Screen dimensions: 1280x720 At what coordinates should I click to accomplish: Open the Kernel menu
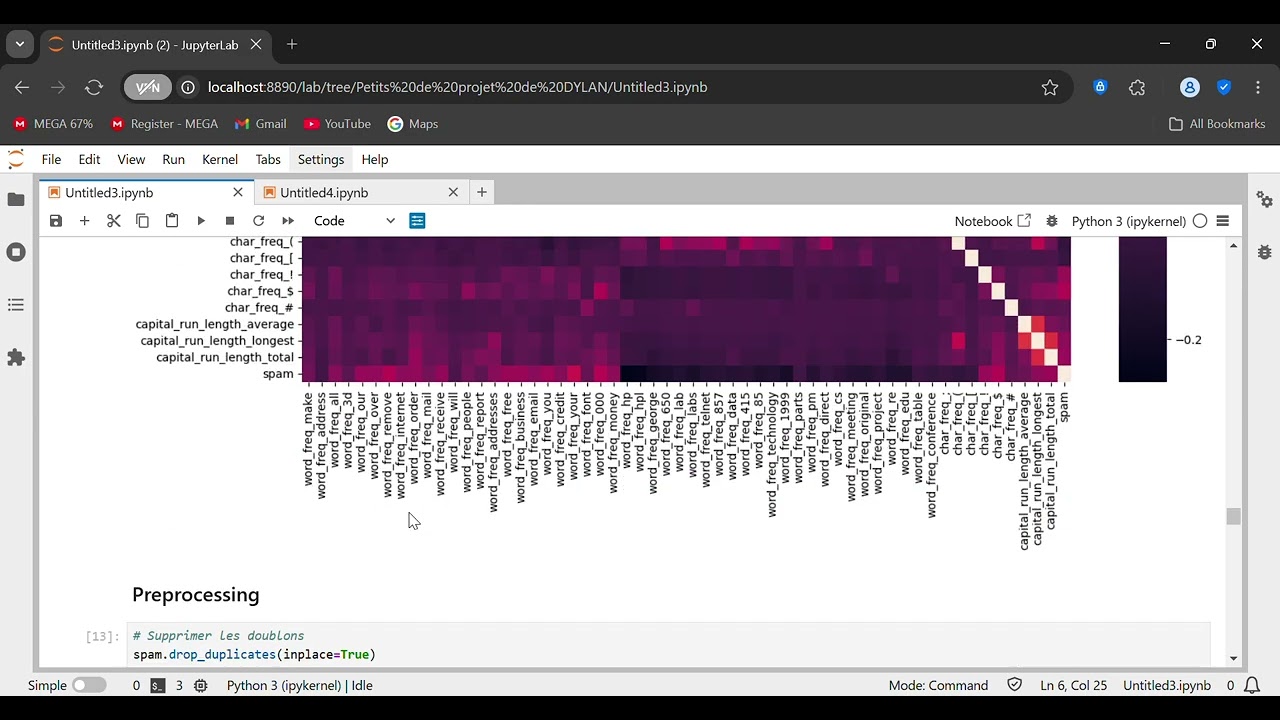pyautogui.click(x=220, y=159)
